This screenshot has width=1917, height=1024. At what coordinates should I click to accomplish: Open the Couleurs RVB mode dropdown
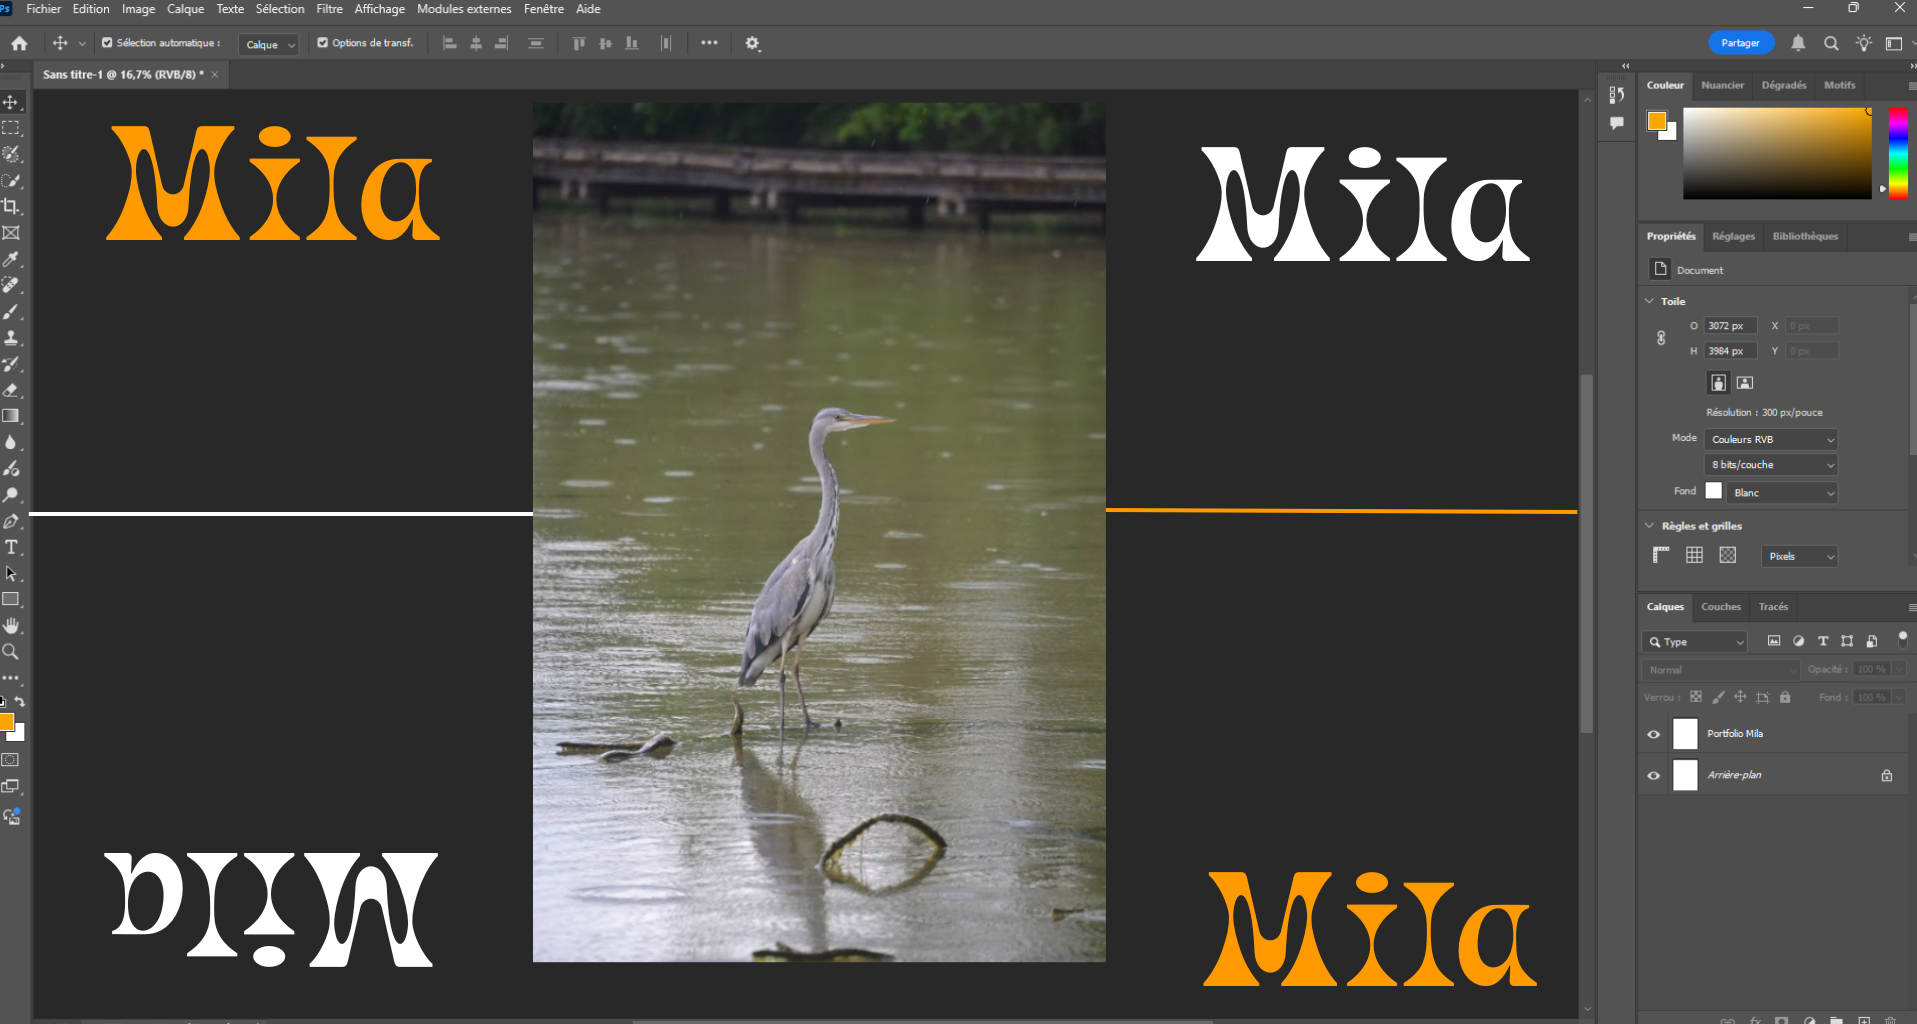coord(1772,440)
